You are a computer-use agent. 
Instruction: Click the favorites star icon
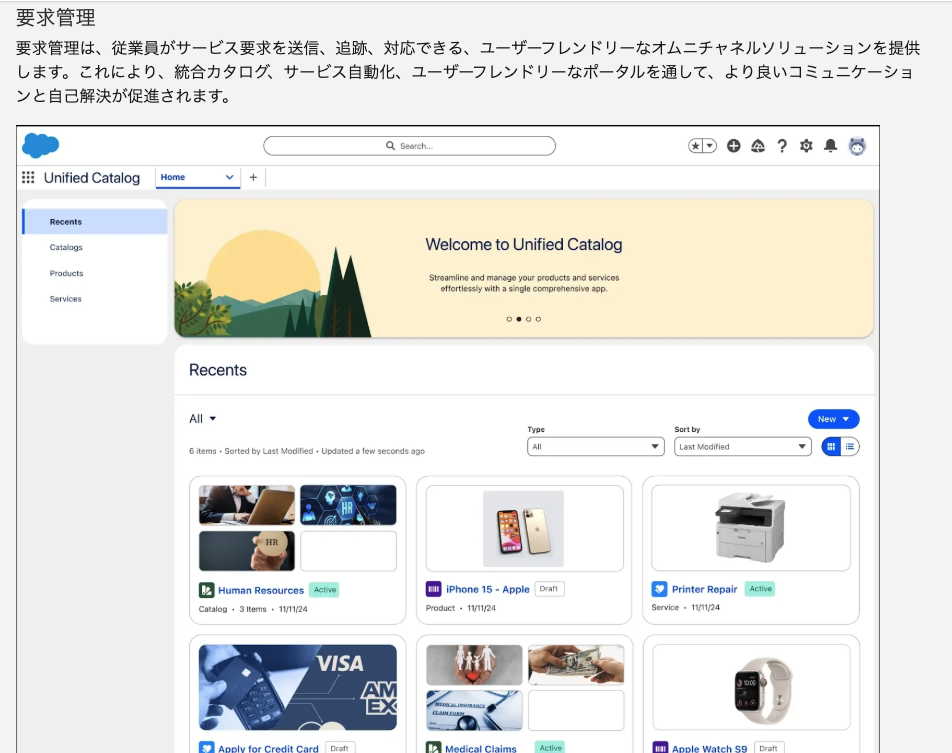pos(696,146)
